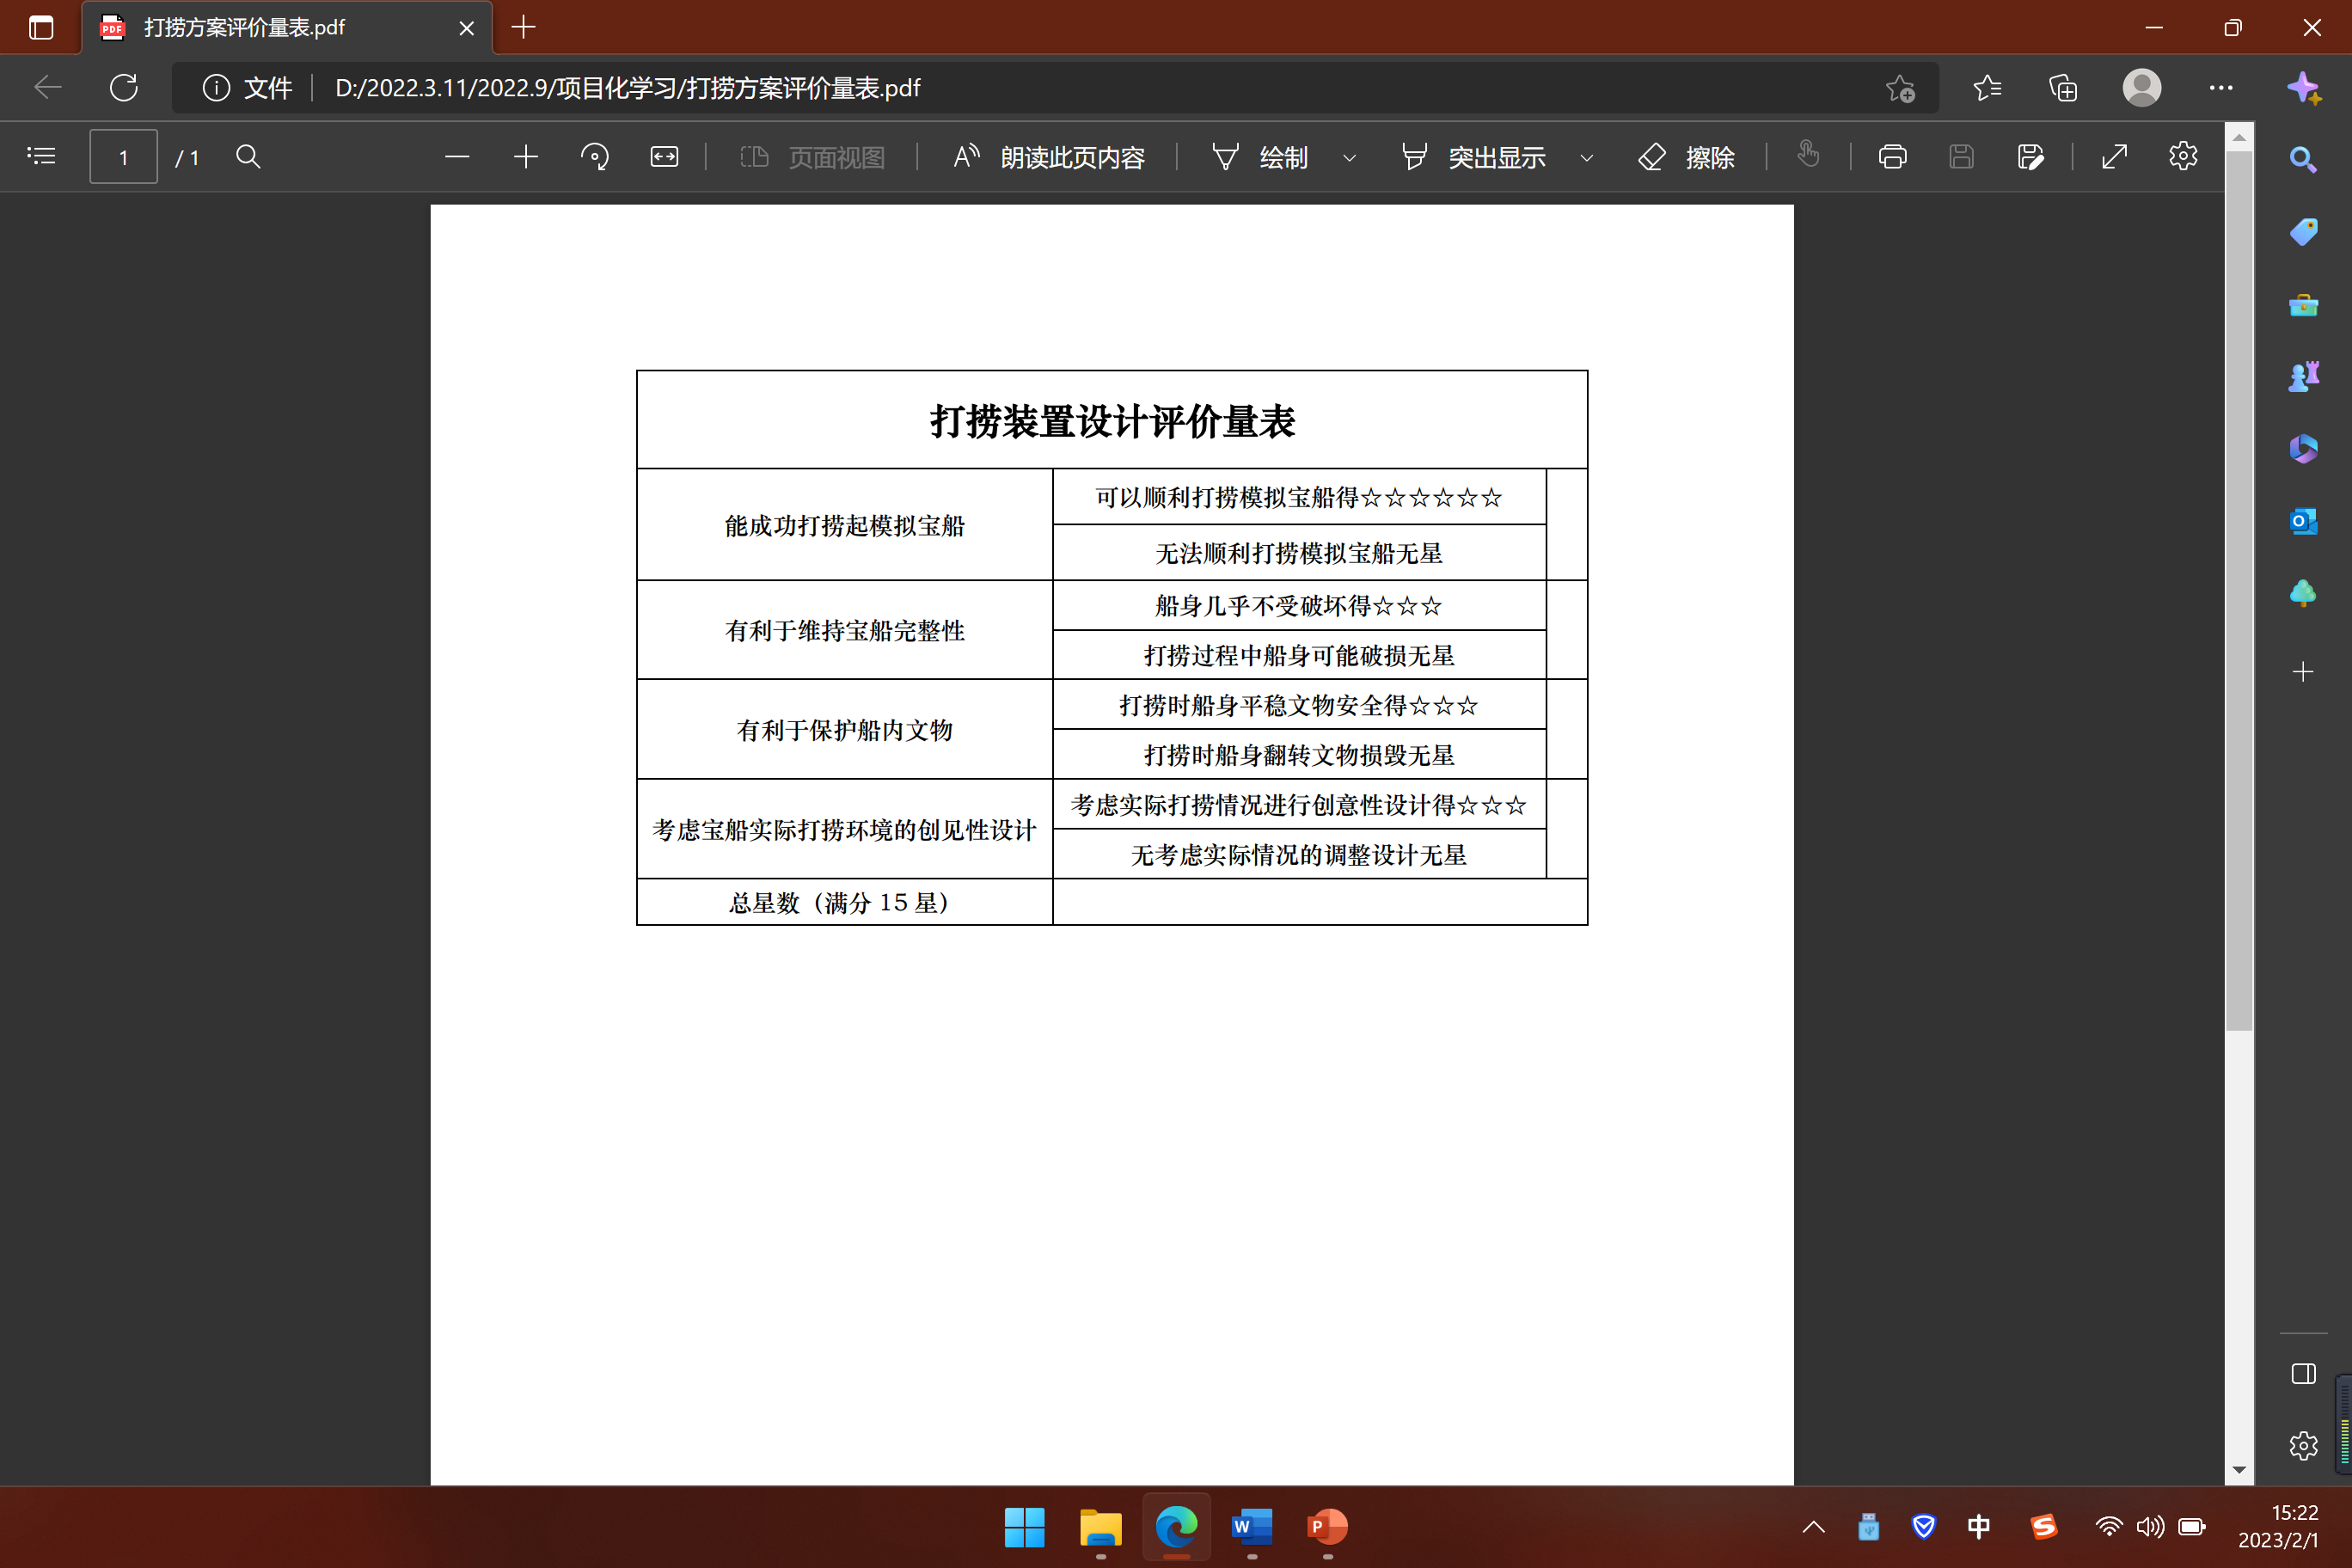Click the fit to width icon
This screenshot has height=1568, width=2352.
[x=664, y=157]
